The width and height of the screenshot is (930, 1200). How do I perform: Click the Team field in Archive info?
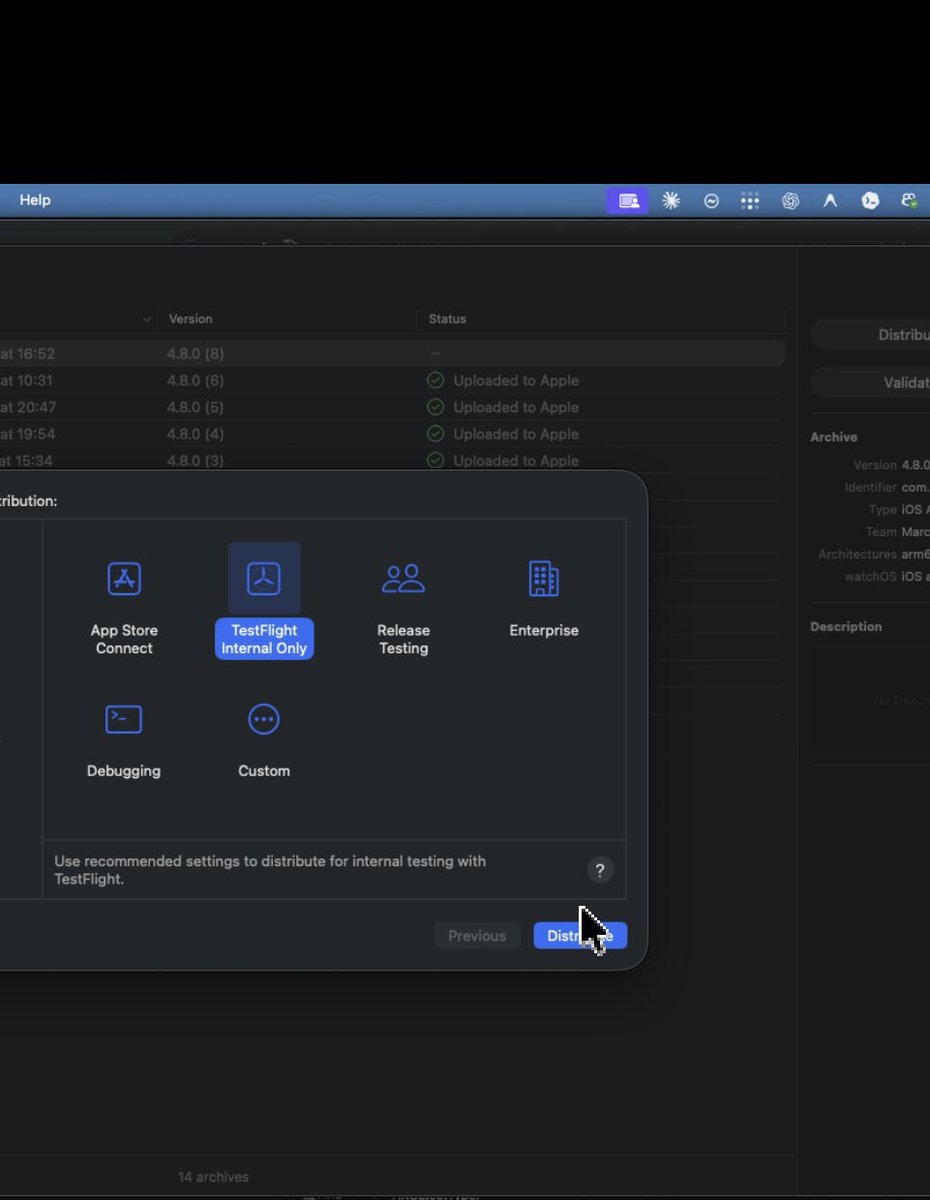click(x=898, y=532)
